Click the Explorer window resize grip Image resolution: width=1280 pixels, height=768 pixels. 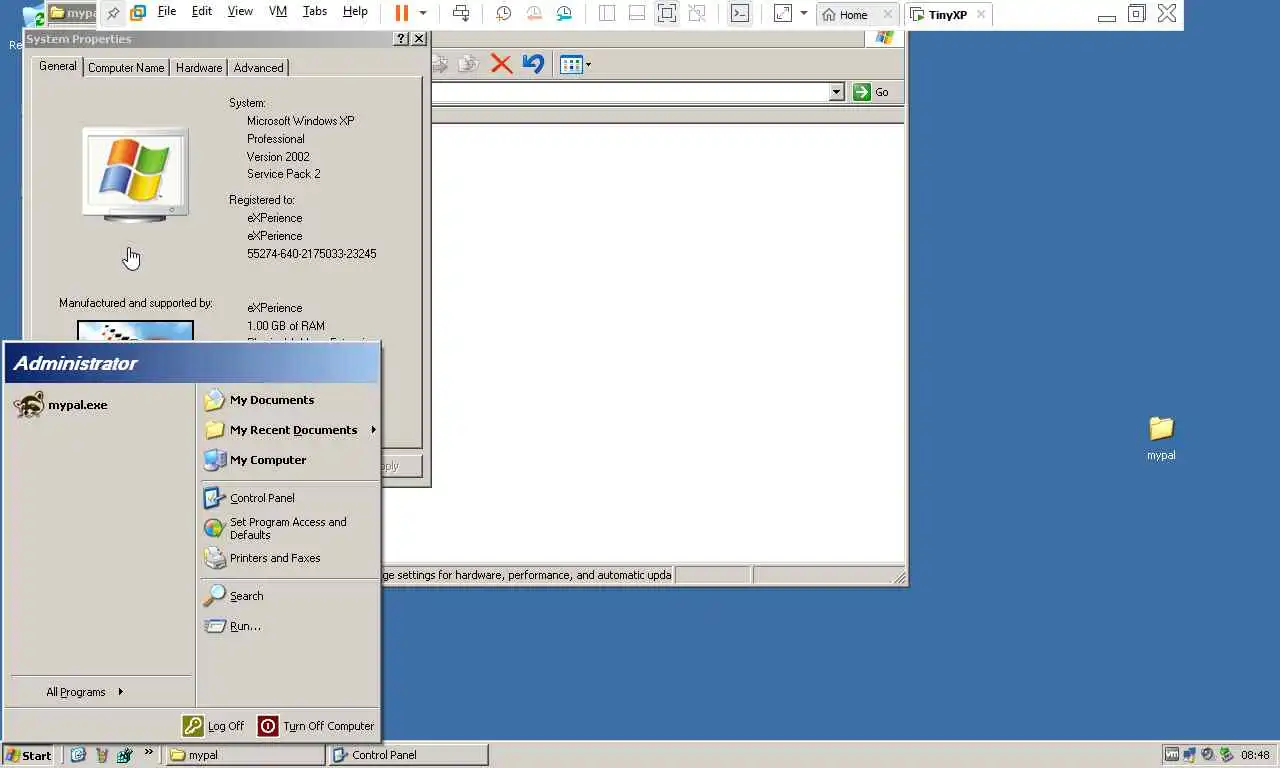898,577
